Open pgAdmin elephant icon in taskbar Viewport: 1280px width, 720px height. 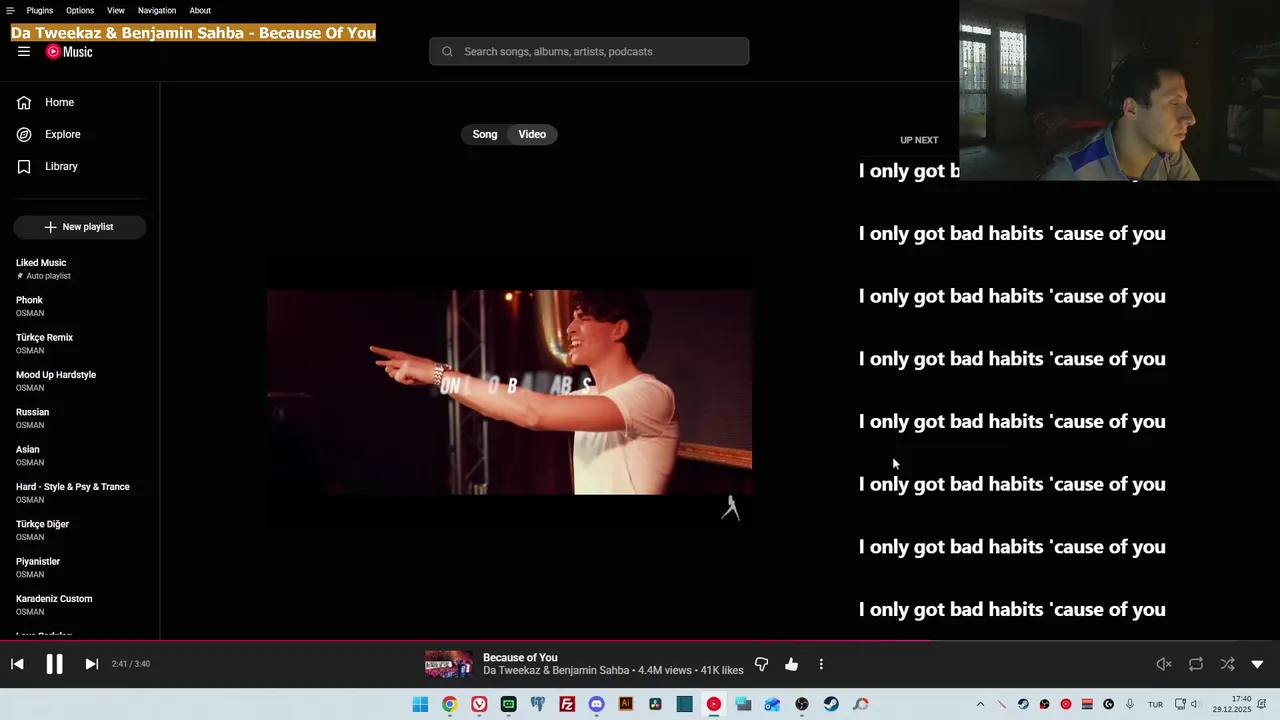coord(538,704)
